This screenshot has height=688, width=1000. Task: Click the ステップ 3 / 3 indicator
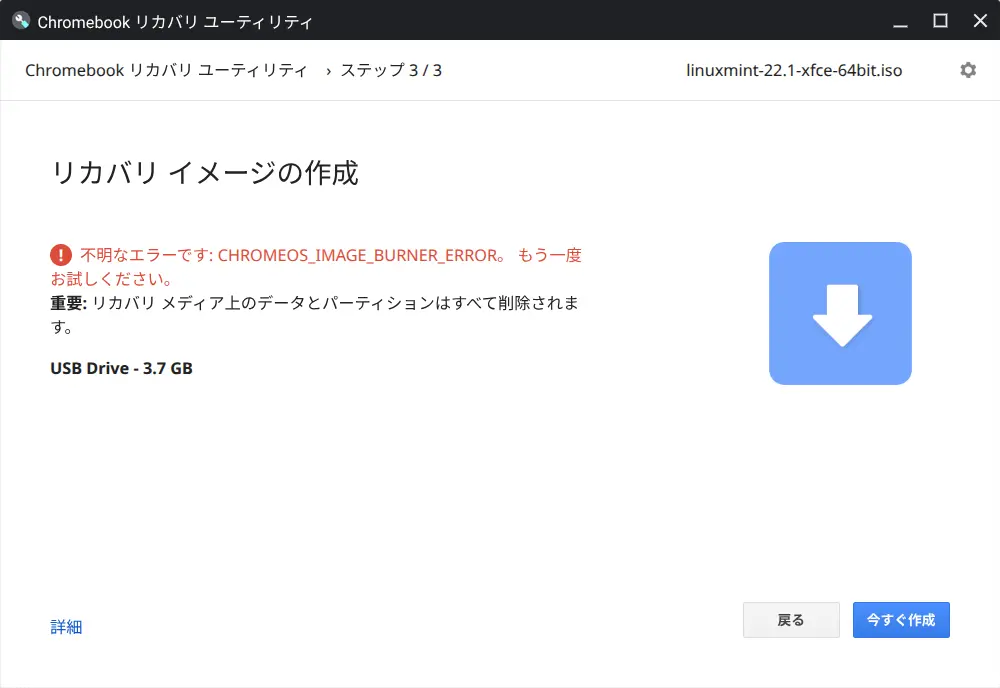[x=391, y=71]
